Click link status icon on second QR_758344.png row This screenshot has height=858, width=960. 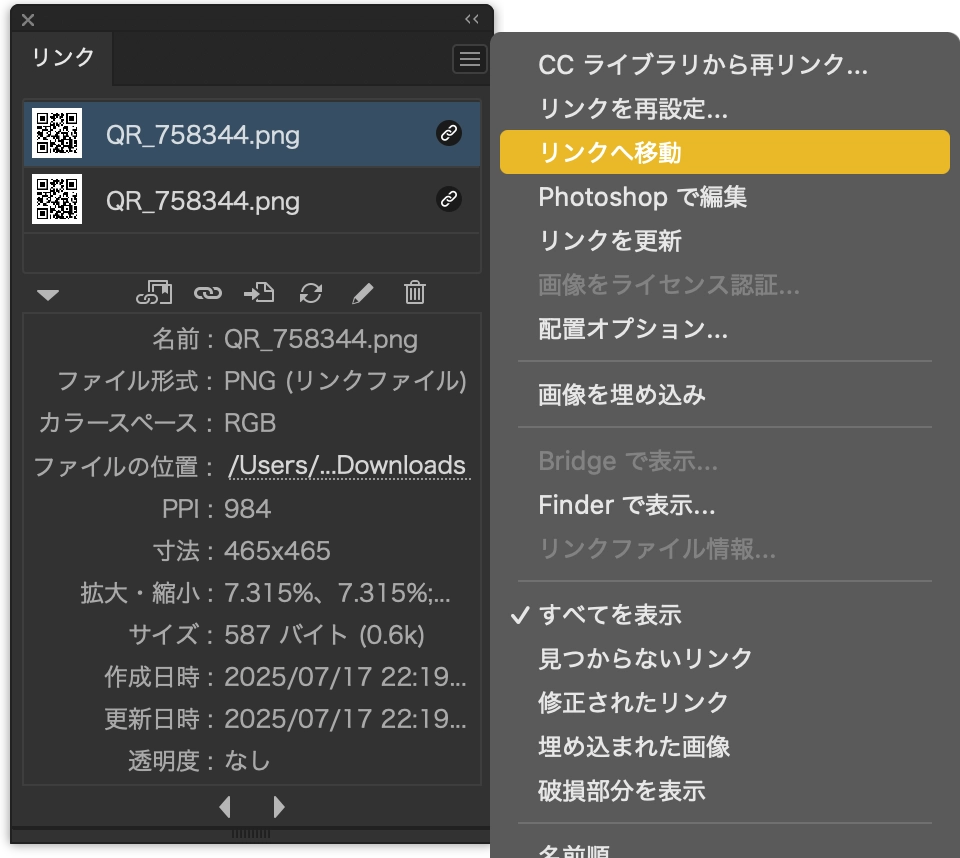[449, 199]
